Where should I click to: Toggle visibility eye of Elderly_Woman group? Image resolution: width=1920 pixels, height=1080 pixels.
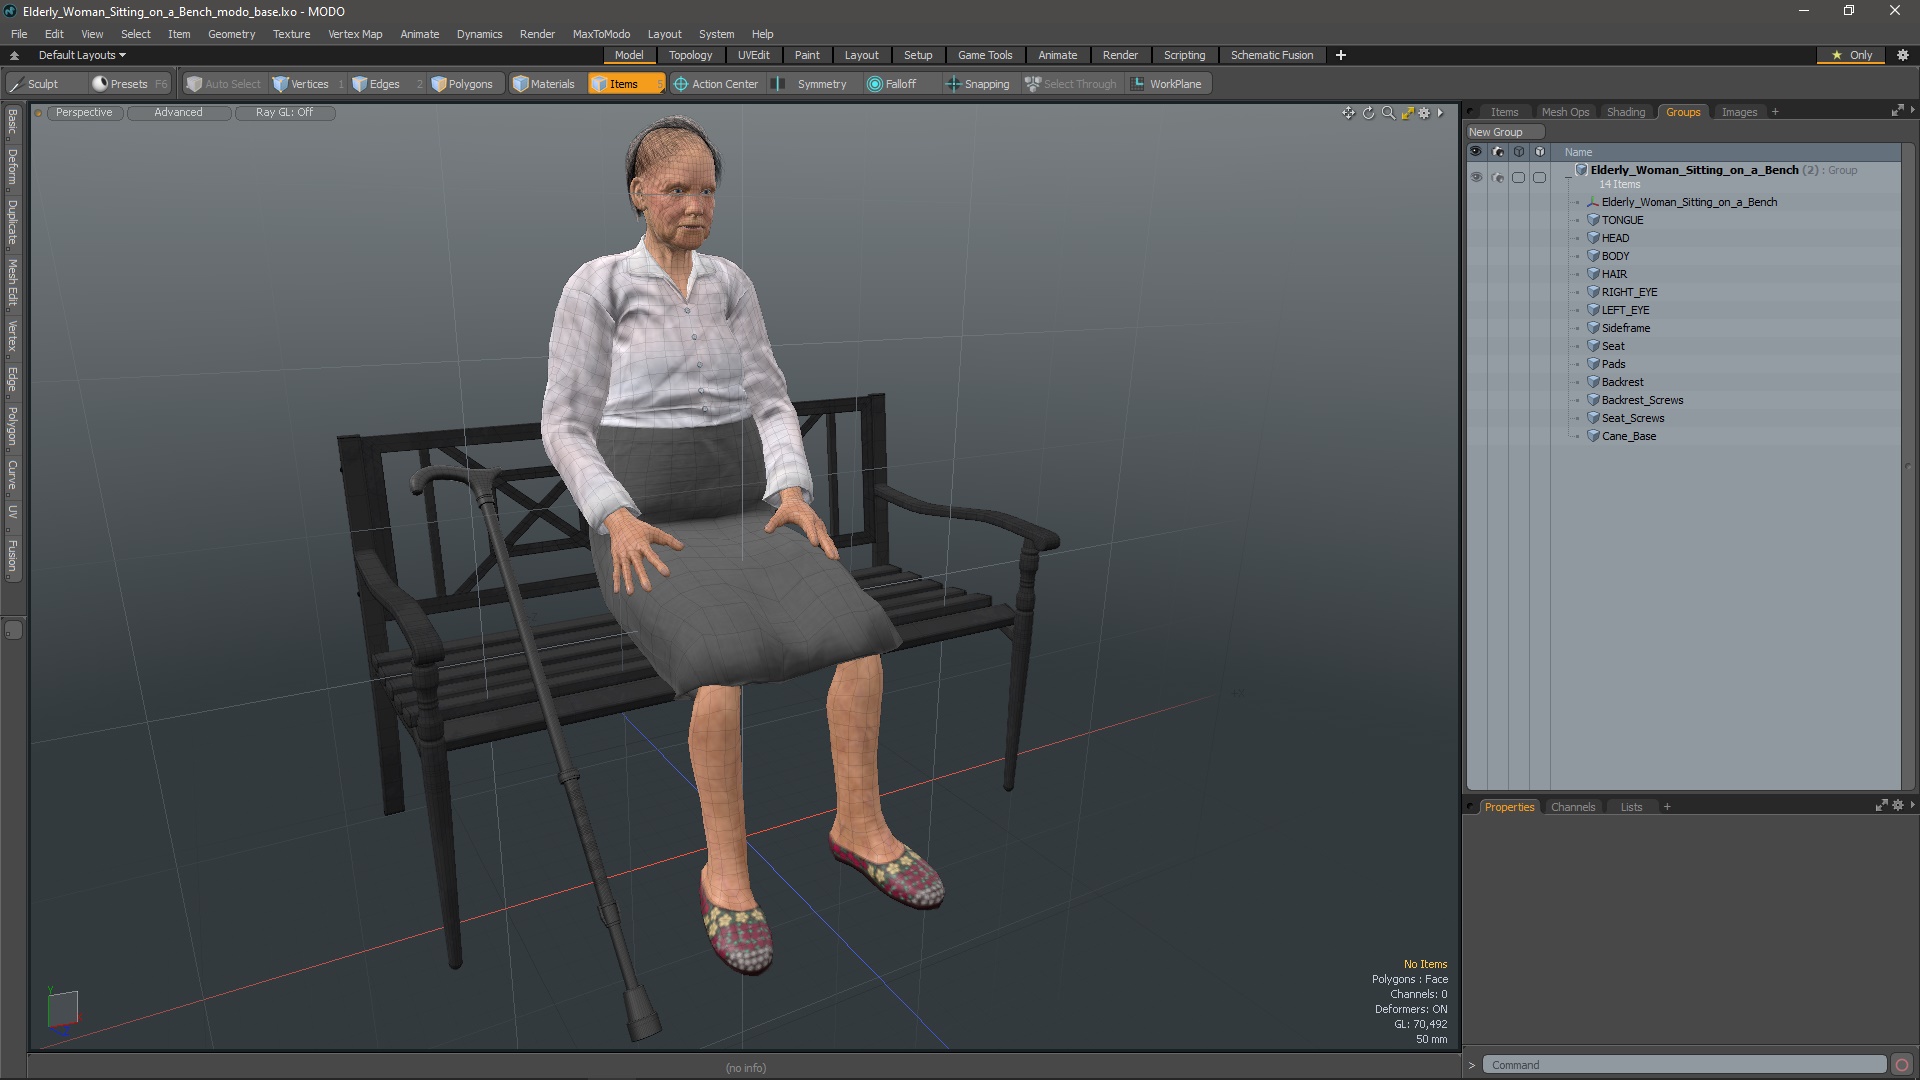[x=1476, y=177]
